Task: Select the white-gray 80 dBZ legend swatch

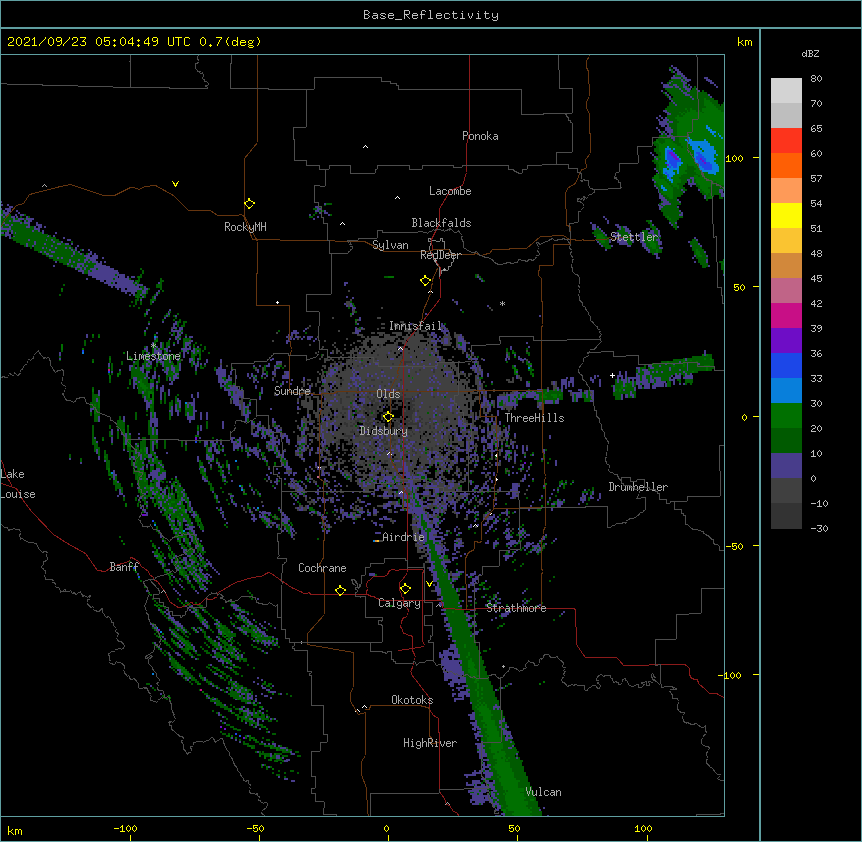Action: tap(786, 91)
